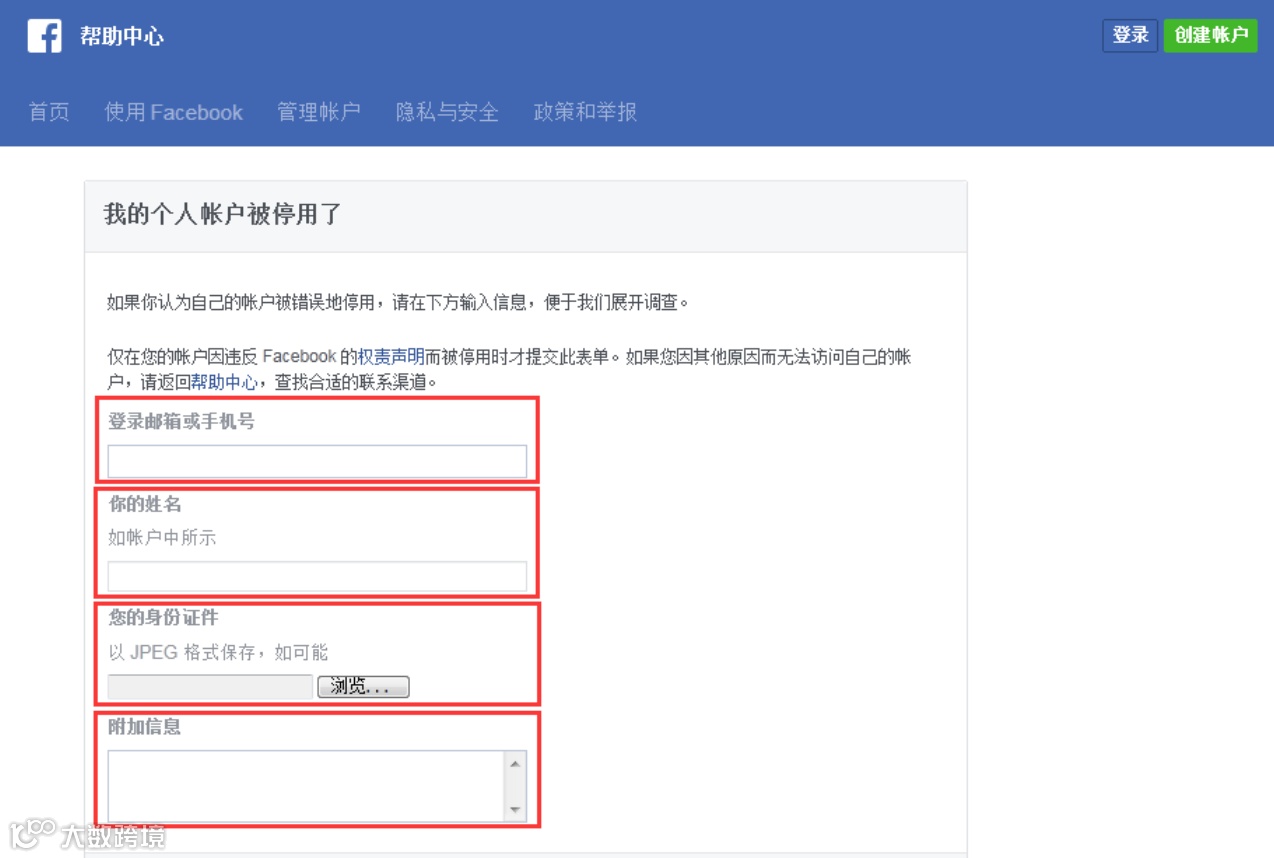Click the 登录 button
This screenshot has width=1274, height=858.
point(1129,35)
